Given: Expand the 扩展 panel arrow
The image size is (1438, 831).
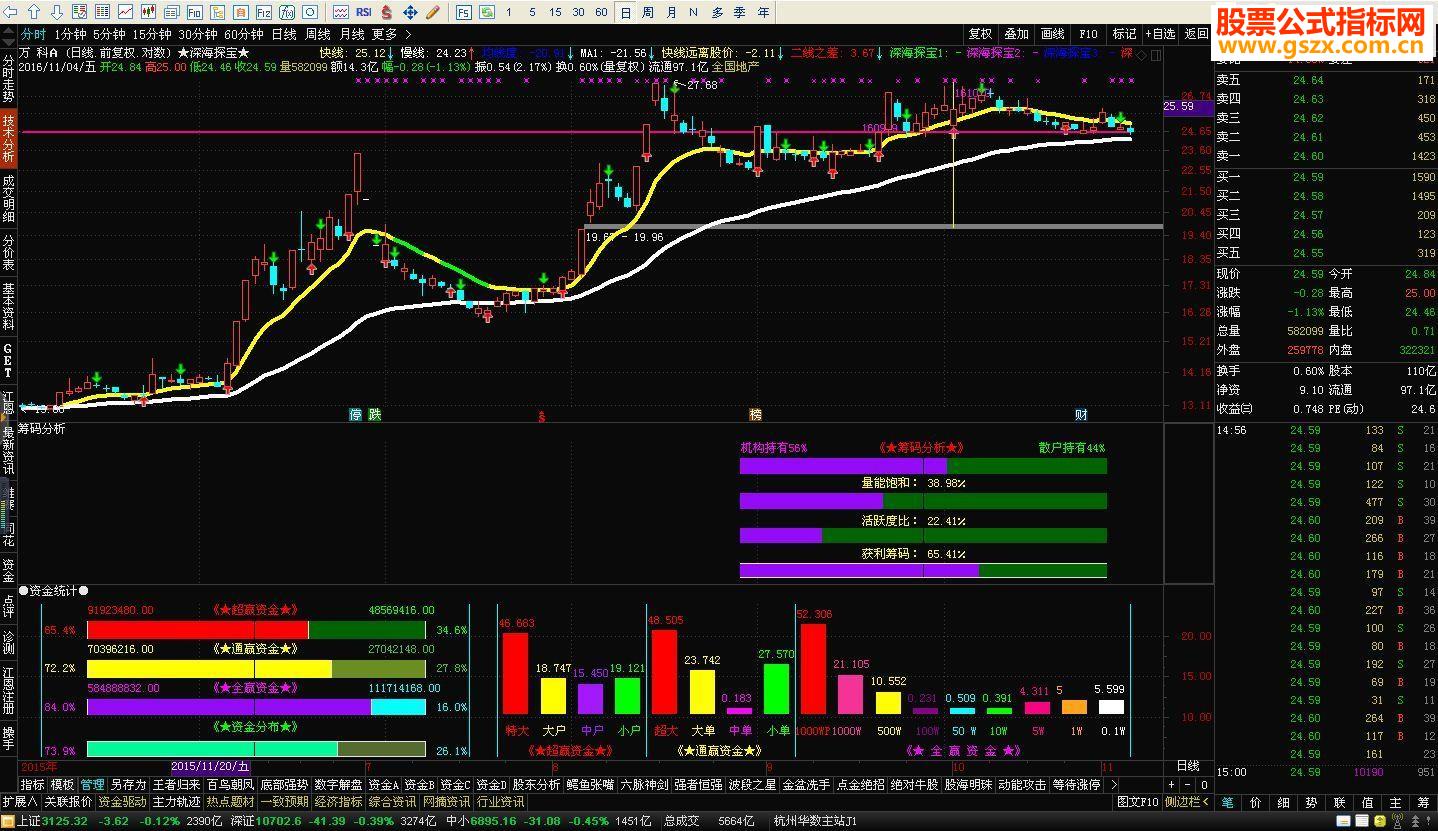Looking at the screenshot, I should pos(20,802).
